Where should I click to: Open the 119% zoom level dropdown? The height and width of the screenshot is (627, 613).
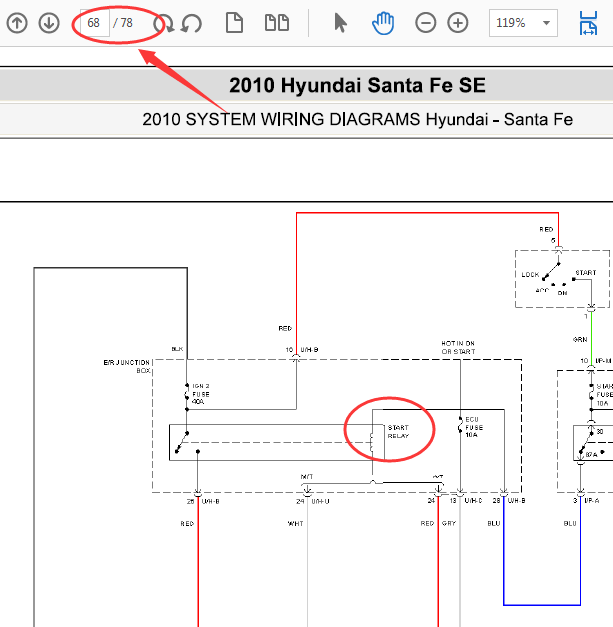[546, 23]
